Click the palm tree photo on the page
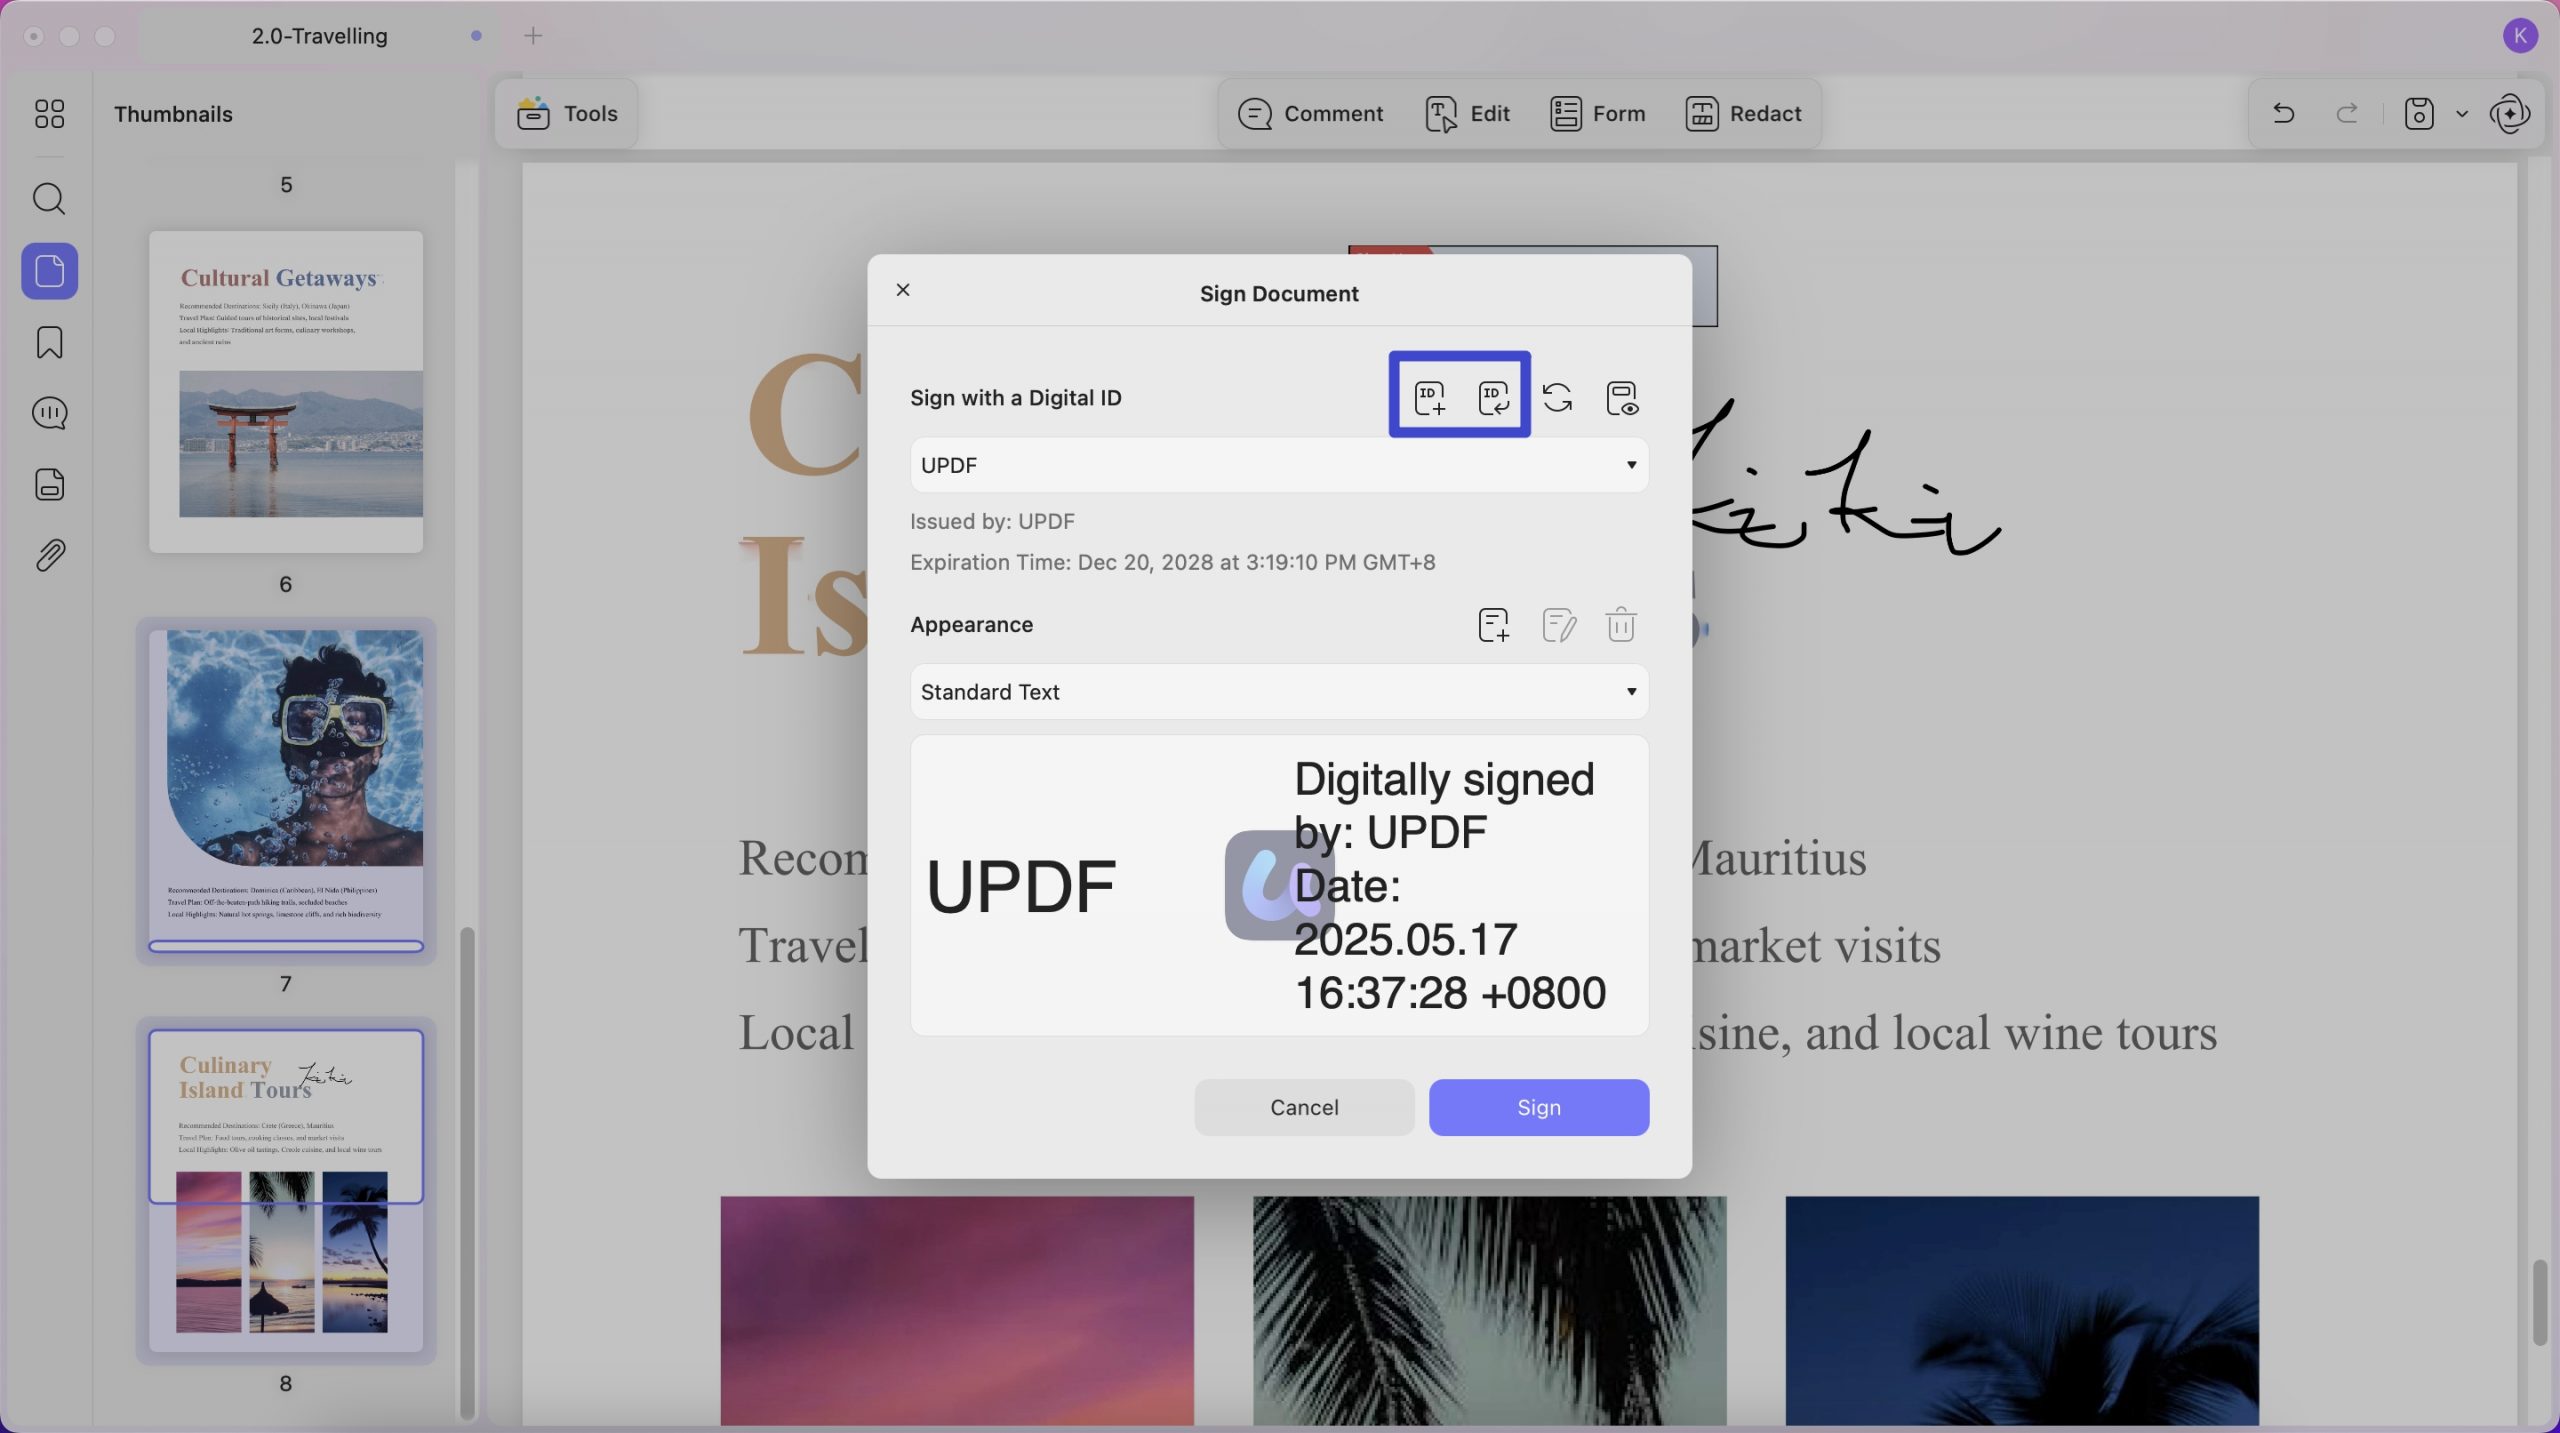 point(1489,1310)
